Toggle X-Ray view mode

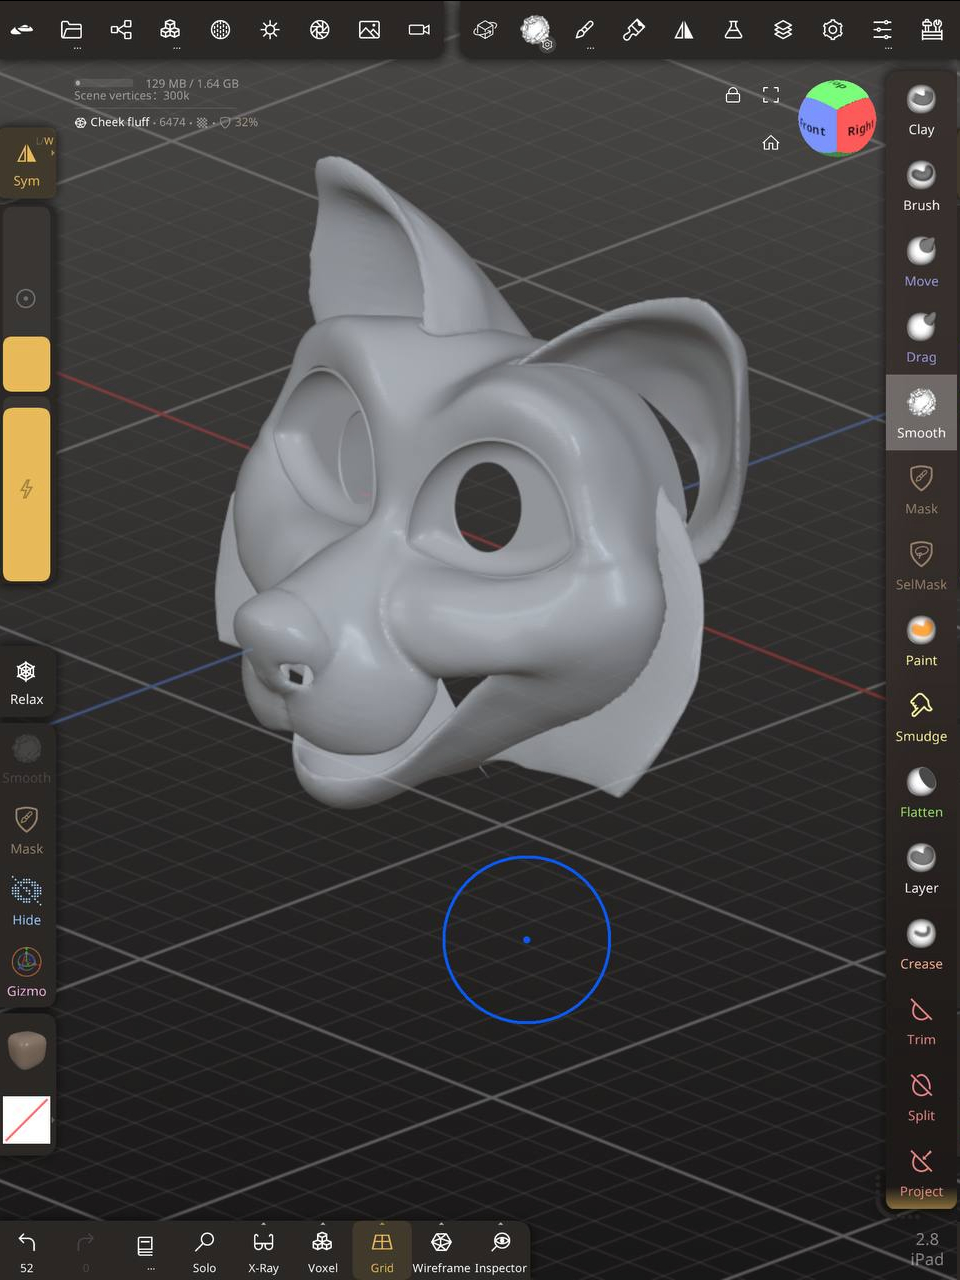[264, 1250]
